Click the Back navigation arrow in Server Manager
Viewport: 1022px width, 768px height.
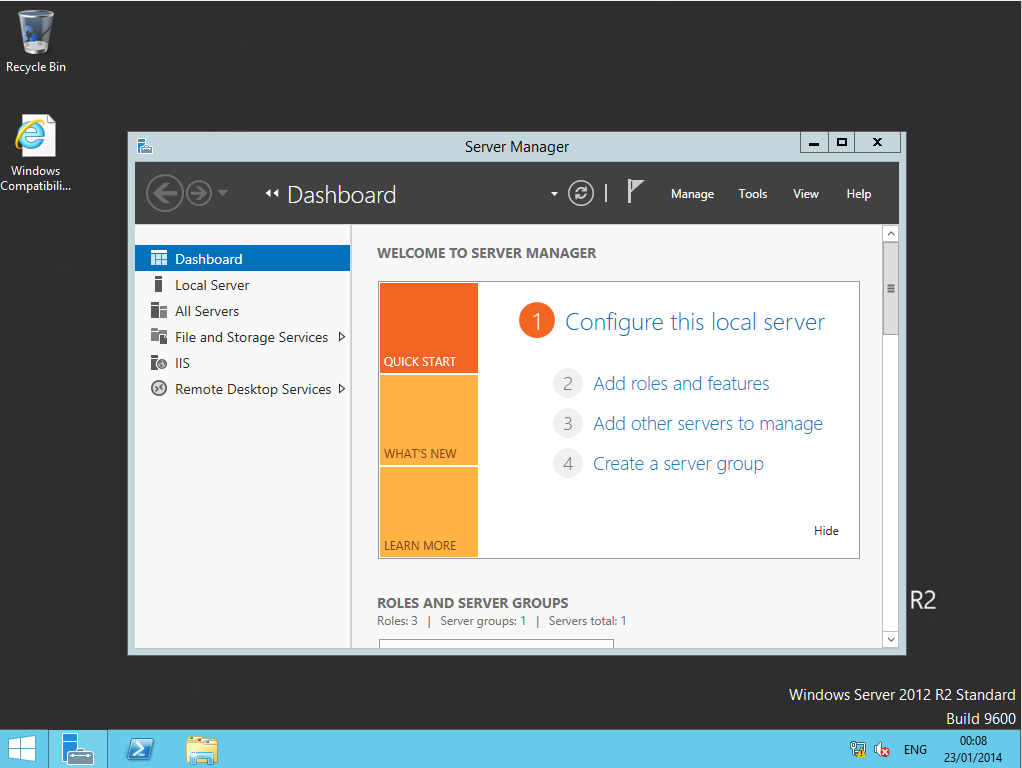click(164, 193)
